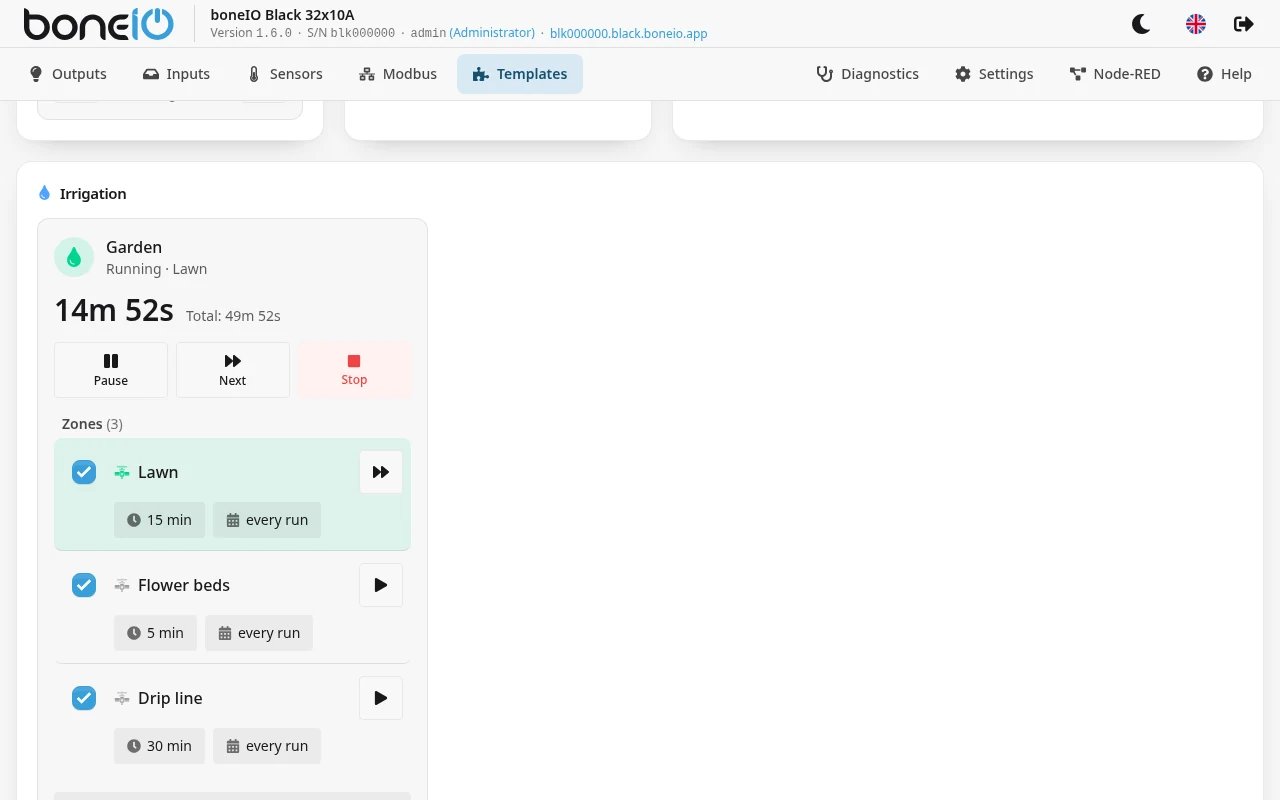Click the Total: 49m 52s text
The height and width of the screenshot is (800, 1280).
coord(233,316)
